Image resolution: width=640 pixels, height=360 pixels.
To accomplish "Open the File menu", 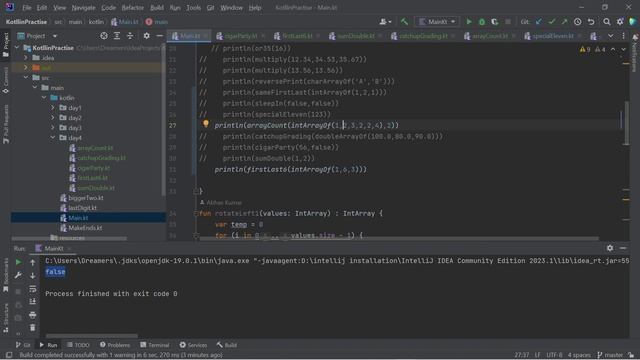I will coord(27,7).
